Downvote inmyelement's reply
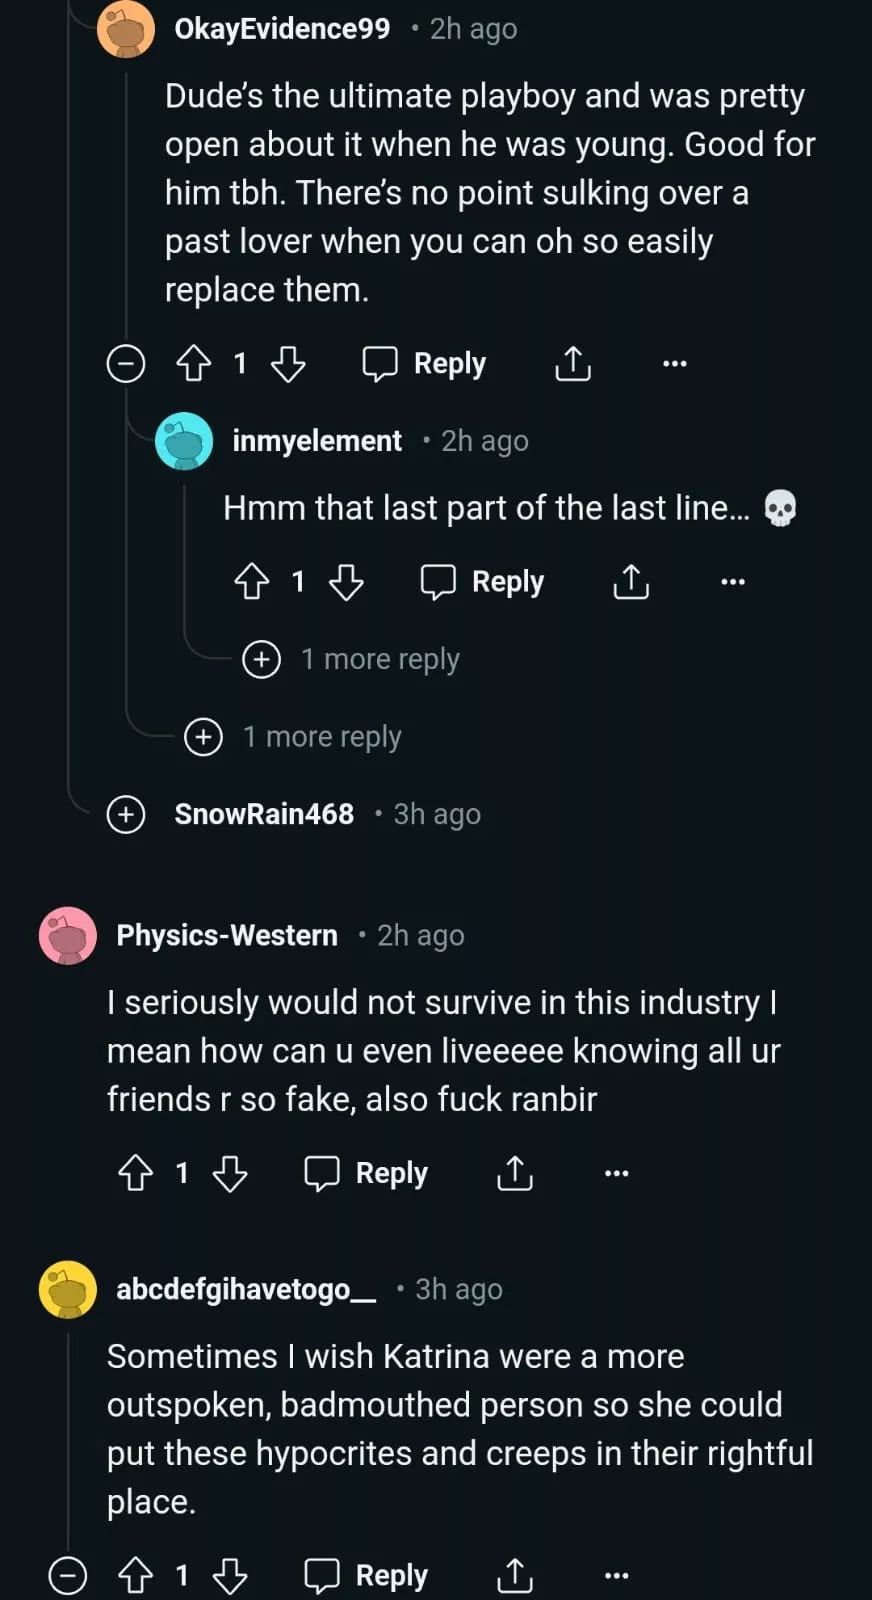Screen dimensions: 872x1600 [x=346, y=582]
